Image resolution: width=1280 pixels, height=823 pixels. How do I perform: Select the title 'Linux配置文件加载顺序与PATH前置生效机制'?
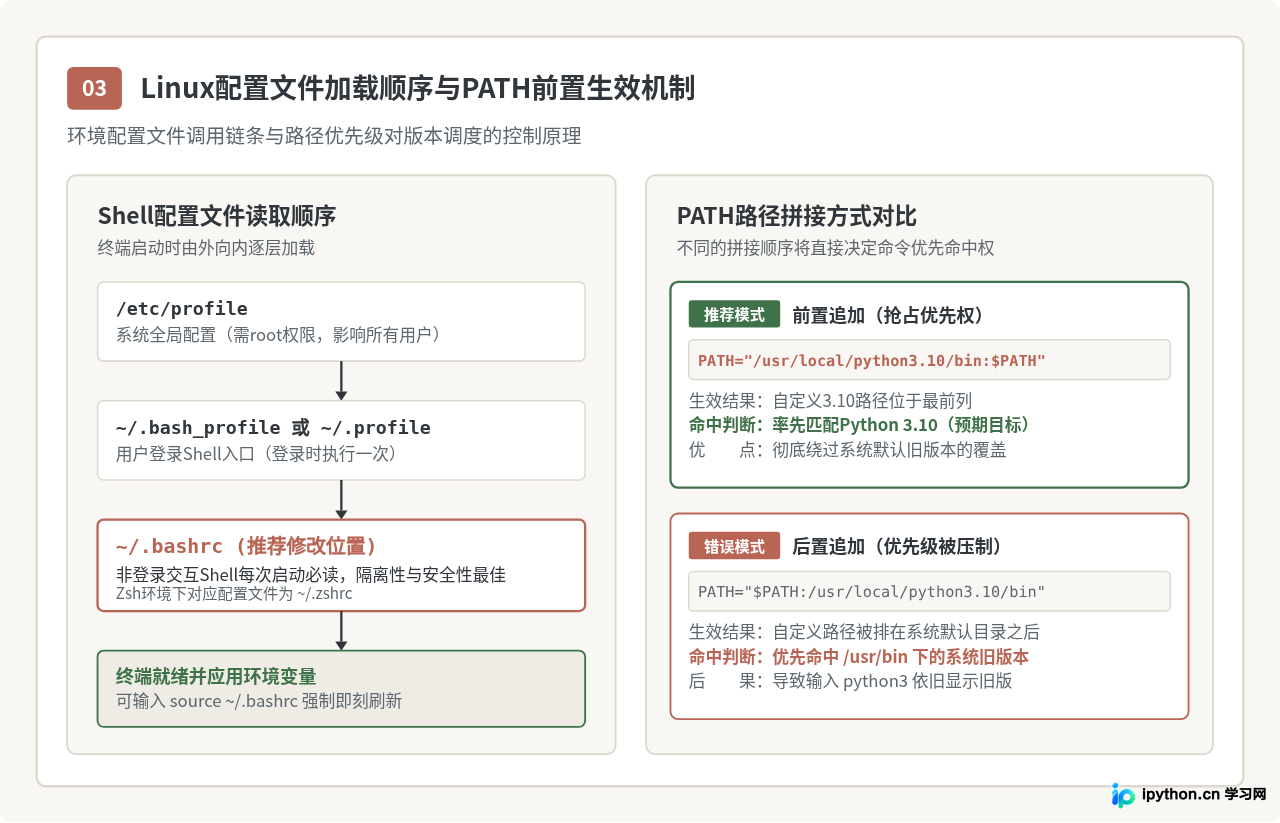pyautogui.click(x=418, y=88)
